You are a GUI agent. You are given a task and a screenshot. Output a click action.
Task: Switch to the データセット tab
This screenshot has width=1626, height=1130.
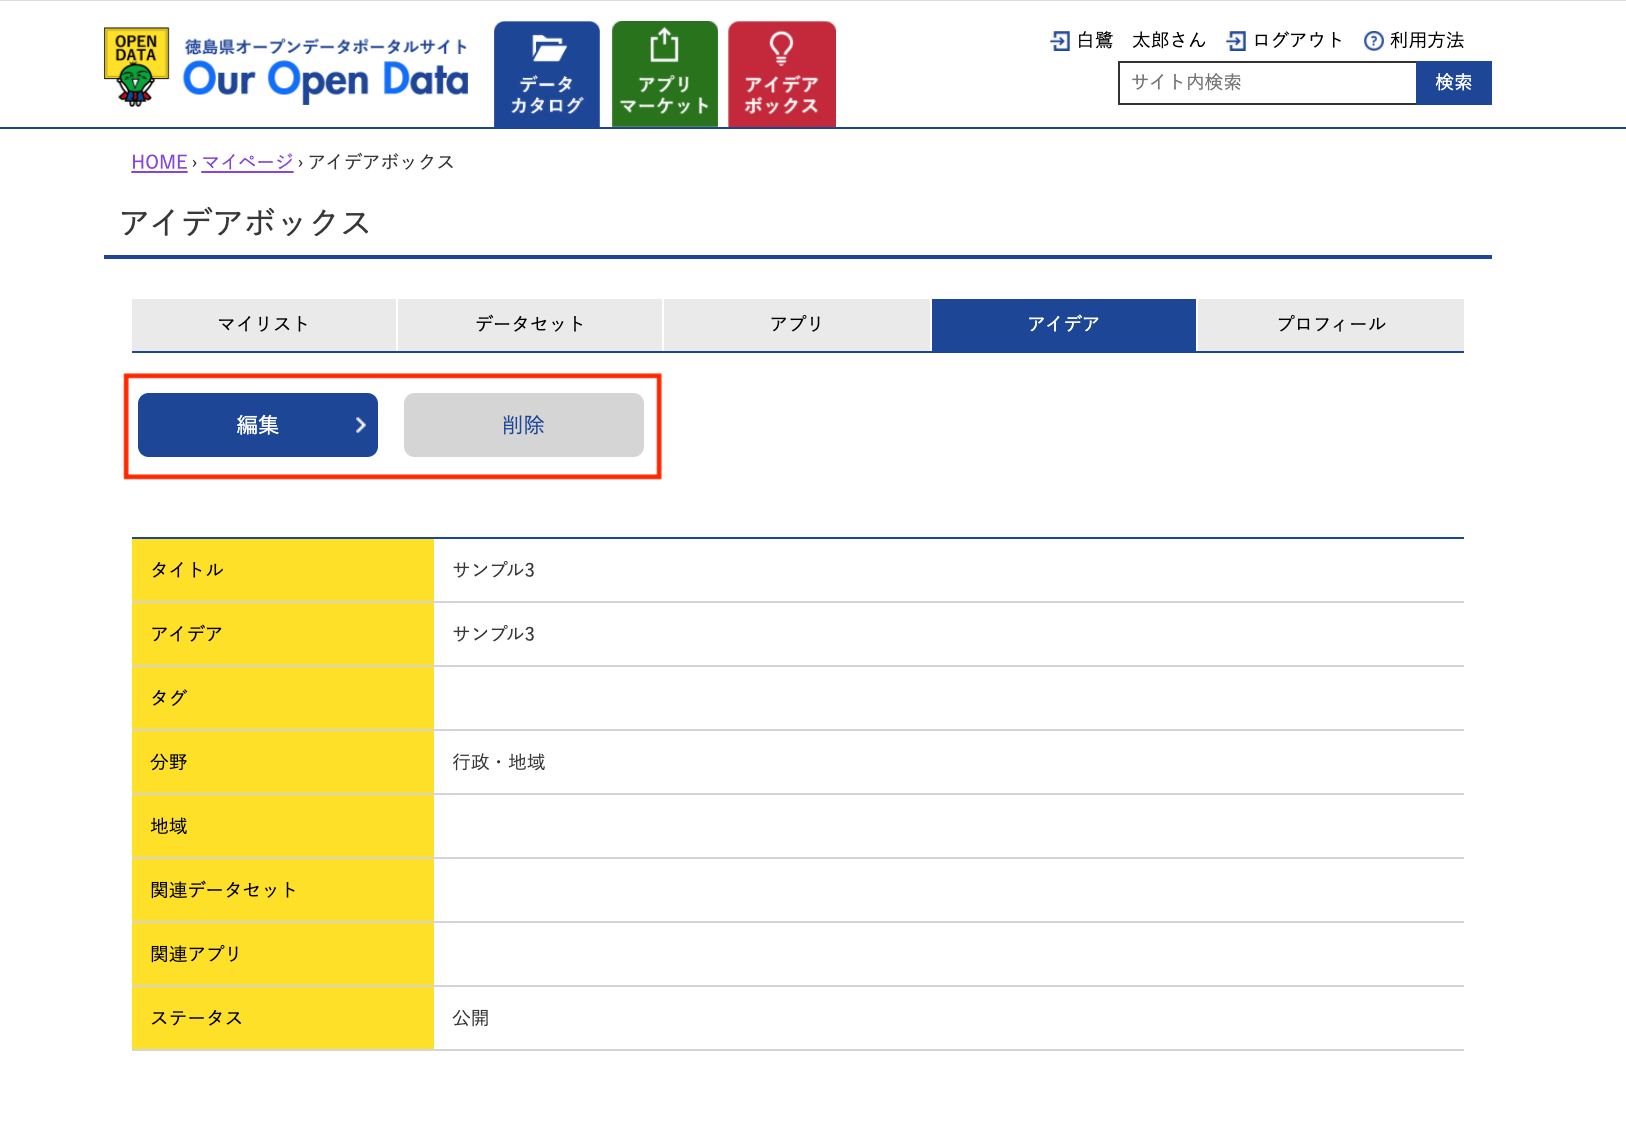click(530, 324)
